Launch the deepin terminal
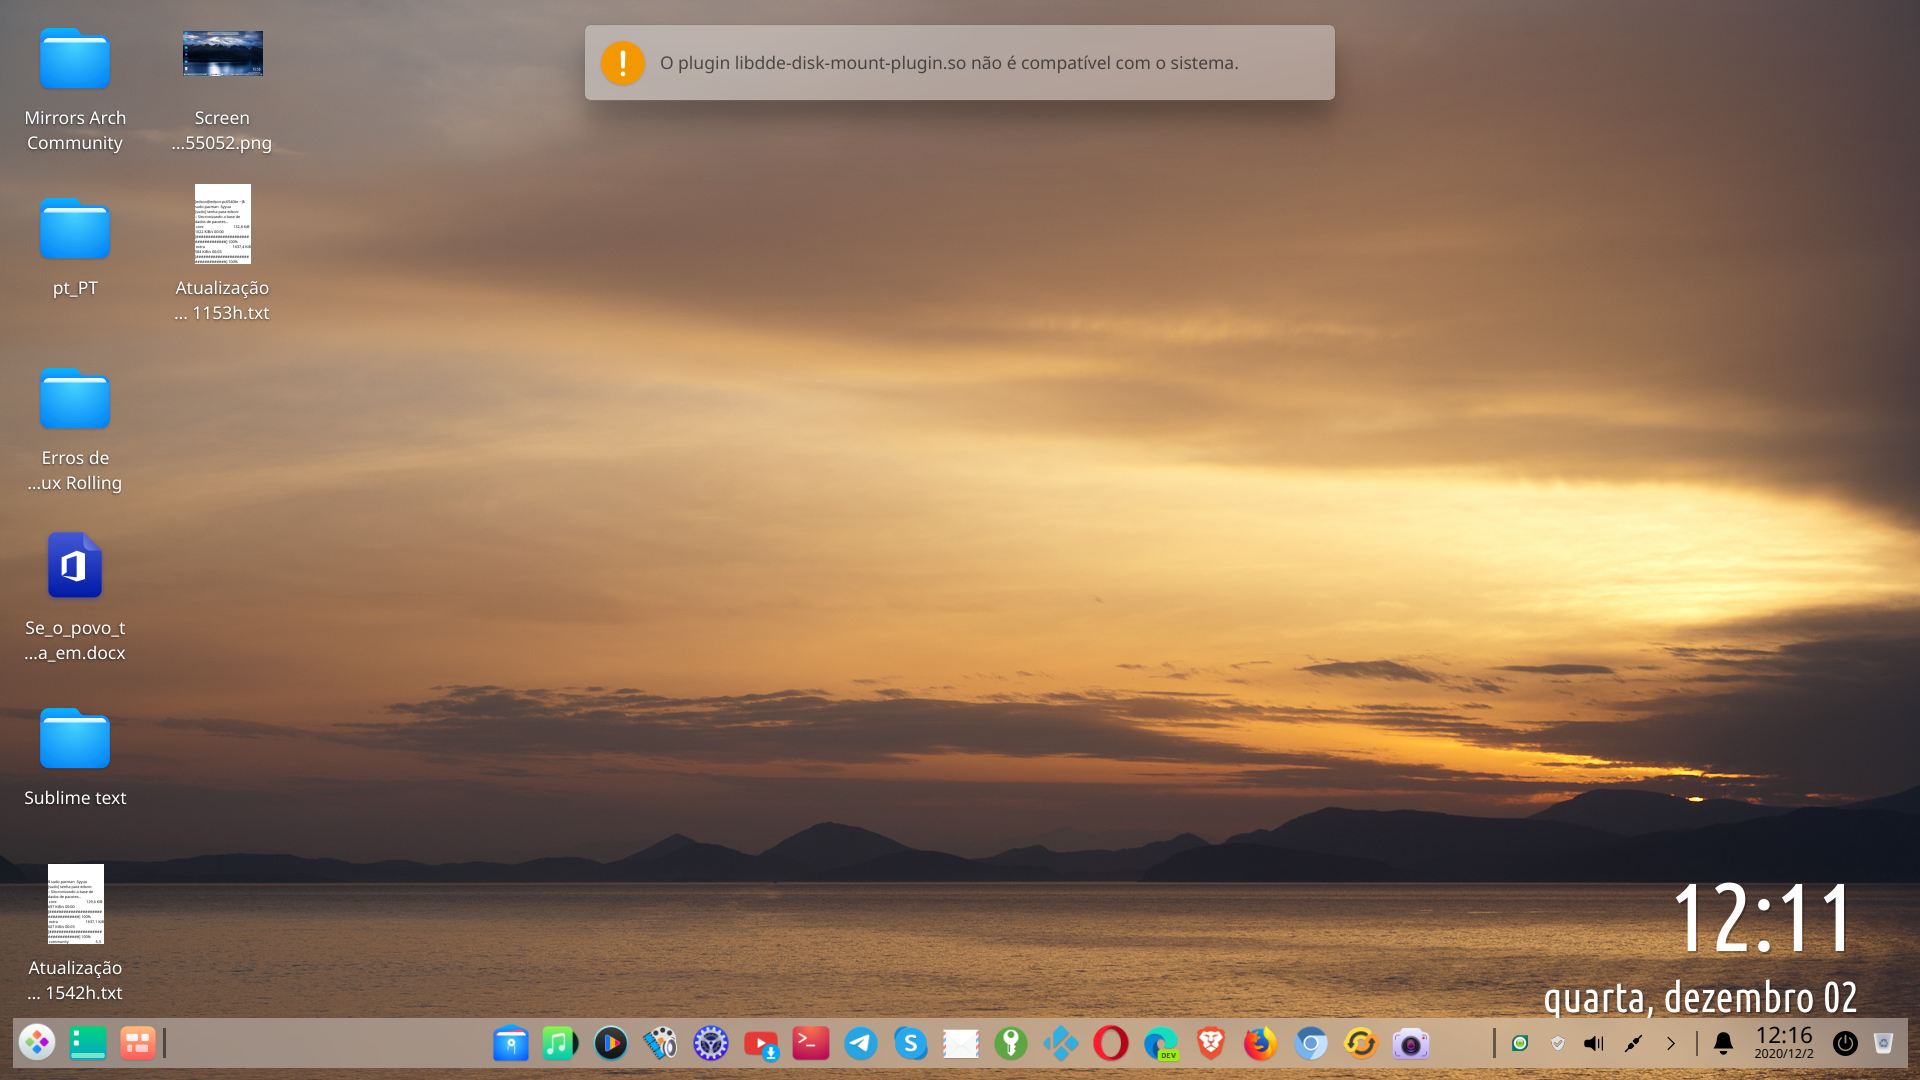 click(x=811, y=1043)
